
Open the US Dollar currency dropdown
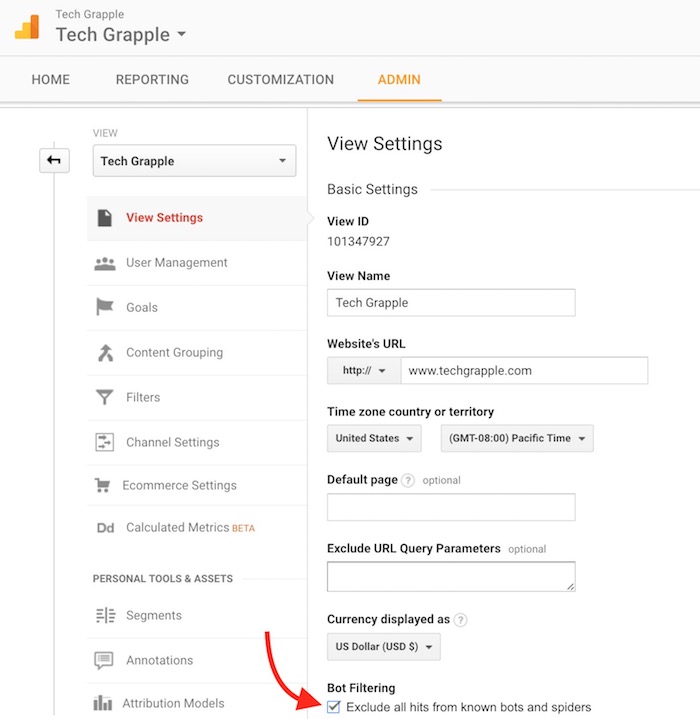(x=383, y=647)
